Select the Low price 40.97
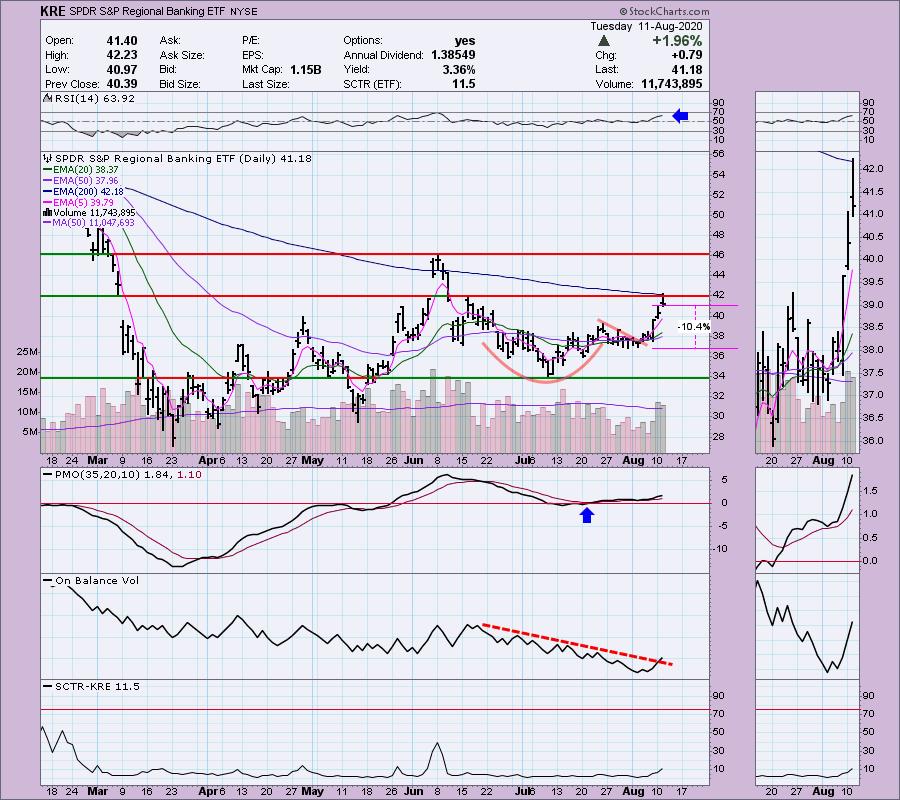This screenshot has height=800, width=900. (122, 69)
